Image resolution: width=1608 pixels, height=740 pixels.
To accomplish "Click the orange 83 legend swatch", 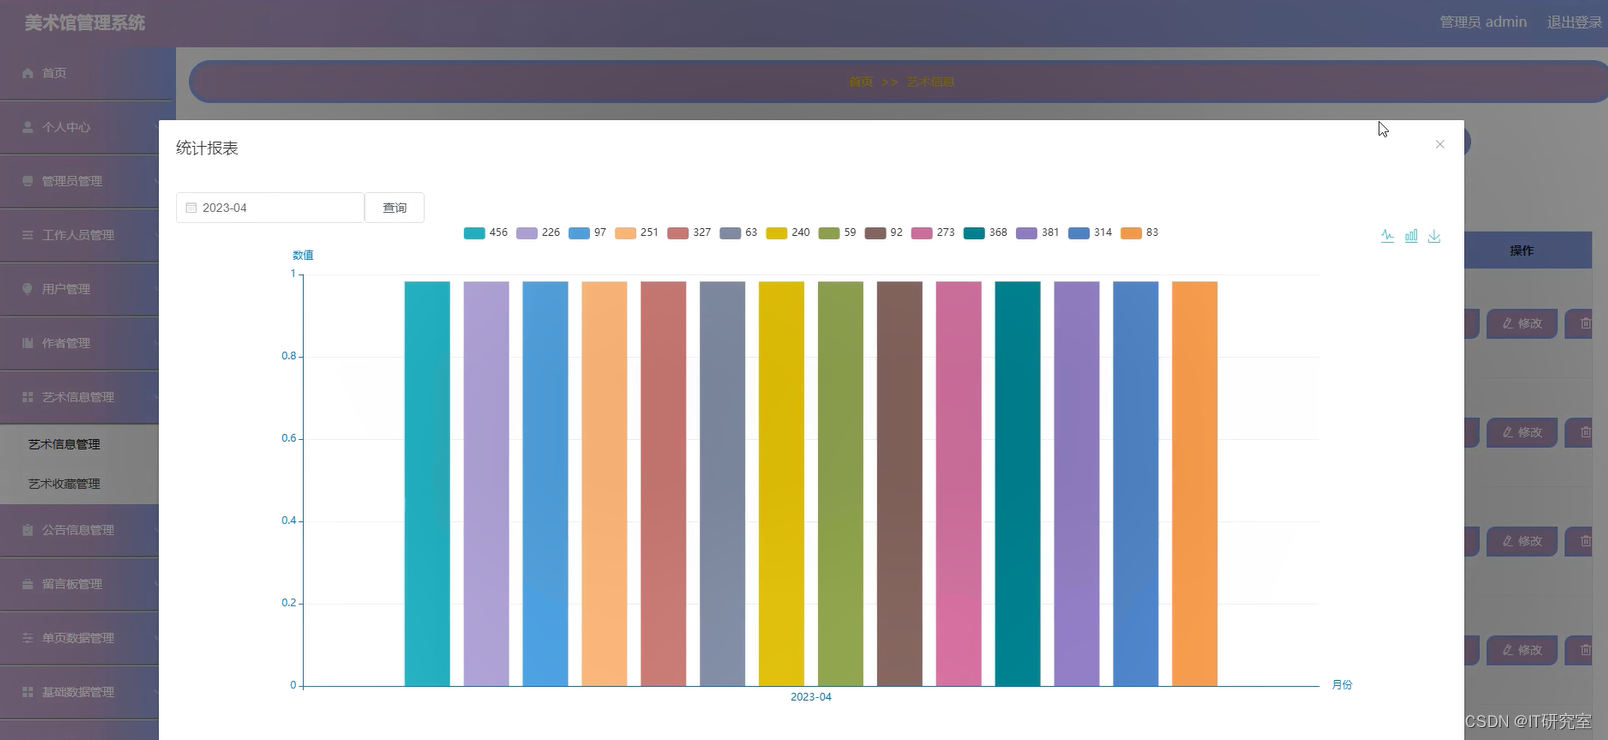I will (x=1131, y=233).
